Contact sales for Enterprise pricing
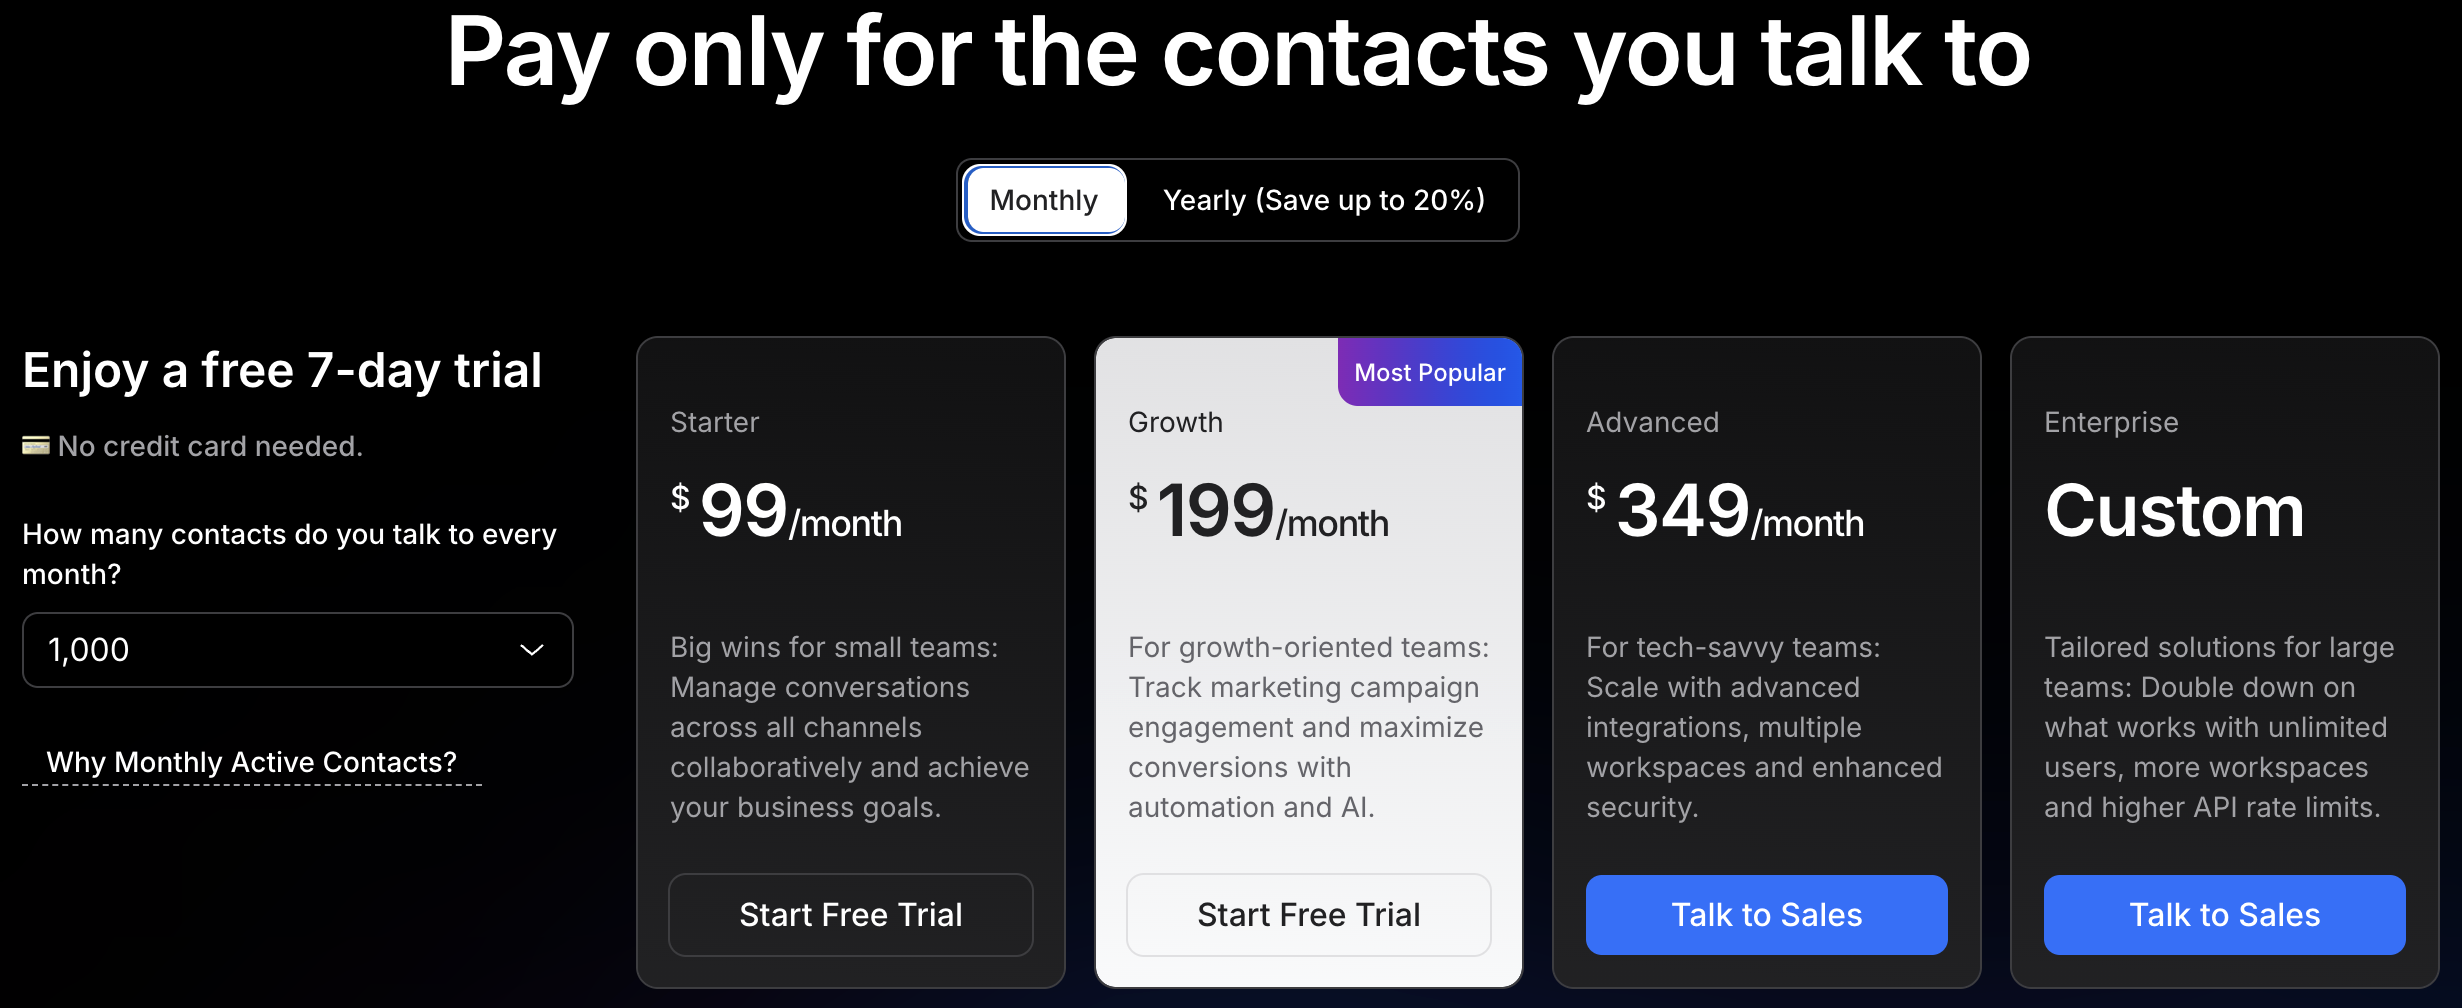 click(x=2224, y=914)
